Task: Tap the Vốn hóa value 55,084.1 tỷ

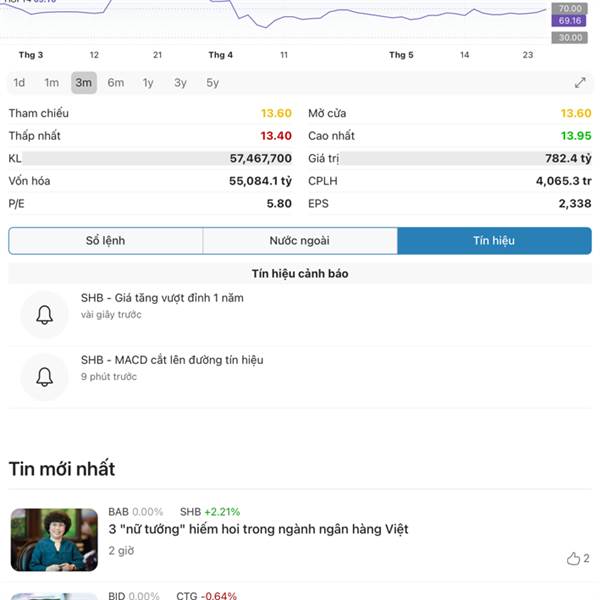Action: (x=260, y=181)
